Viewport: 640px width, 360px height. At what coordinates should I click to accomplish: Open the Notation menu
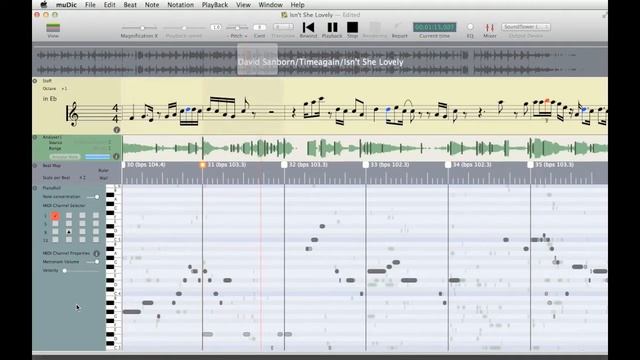click(180, 5)
